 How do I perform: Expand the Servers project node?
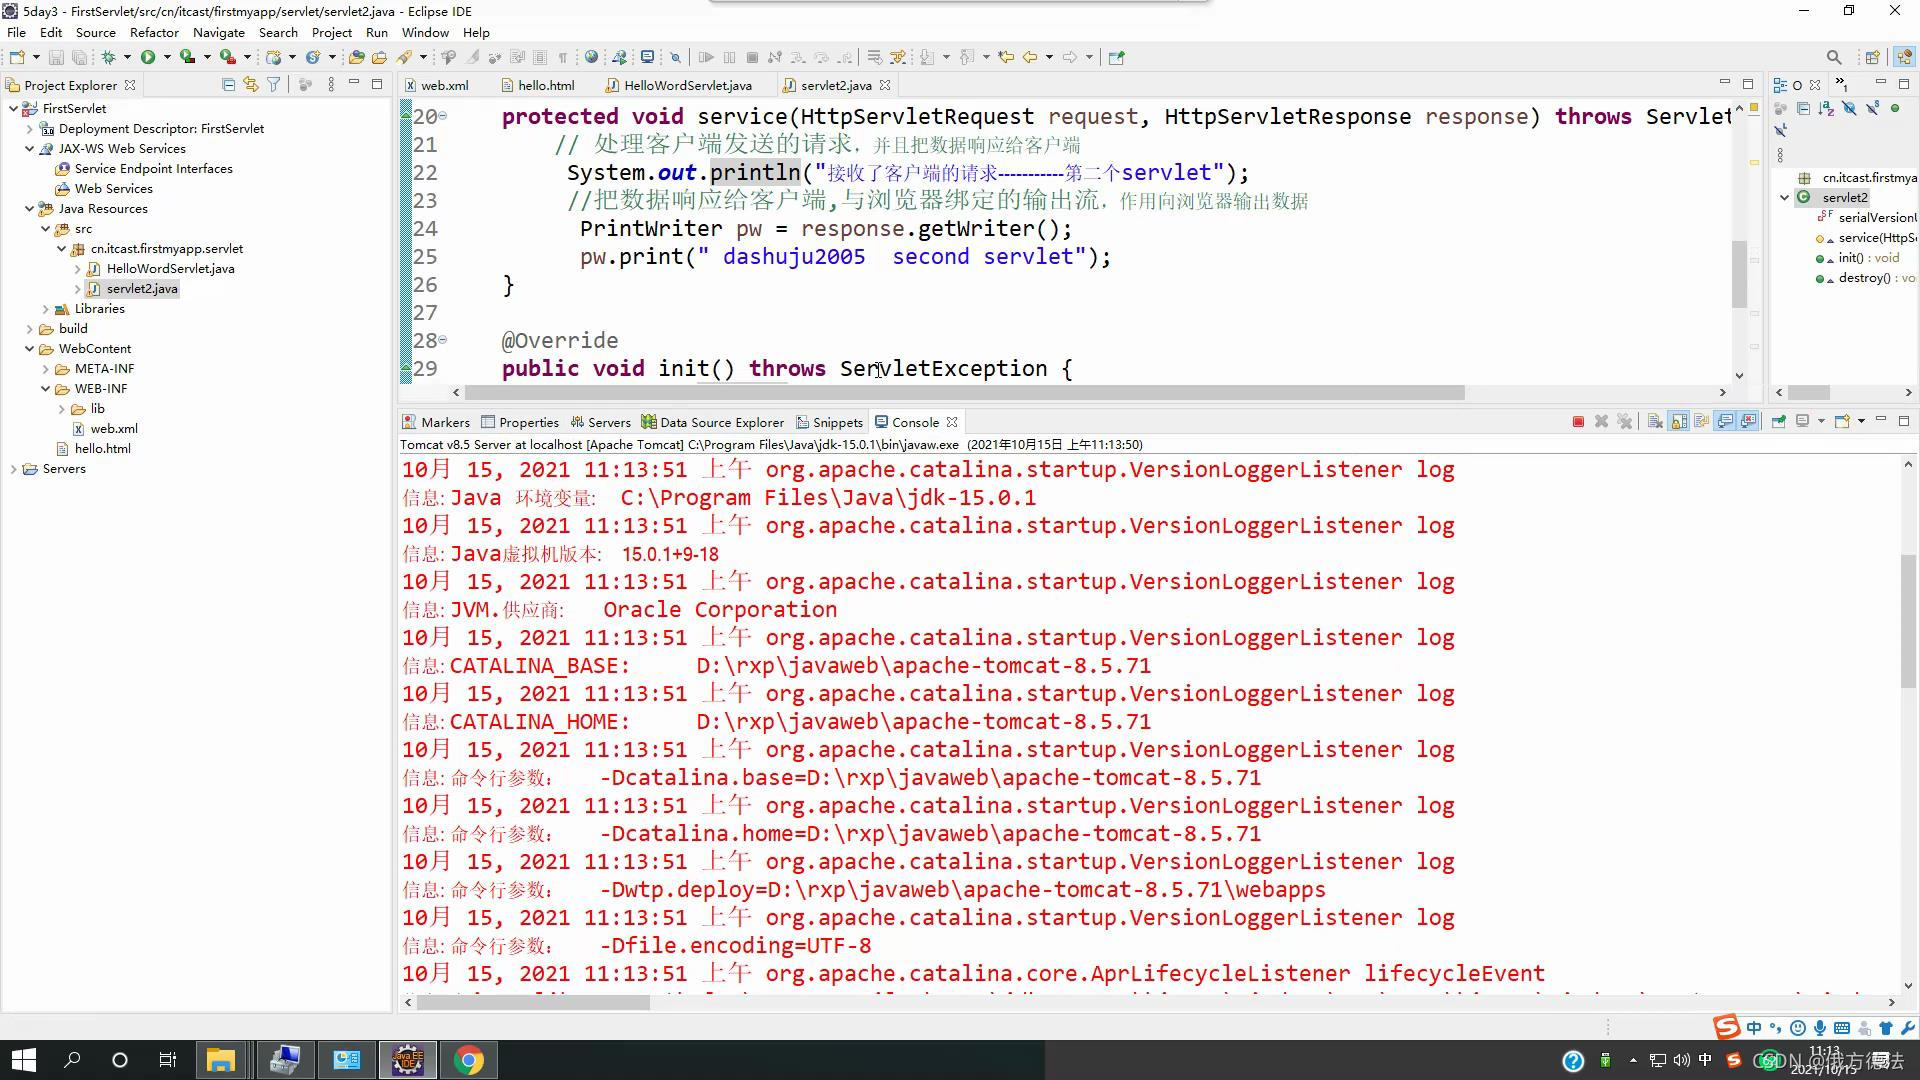tap(13, 468)
